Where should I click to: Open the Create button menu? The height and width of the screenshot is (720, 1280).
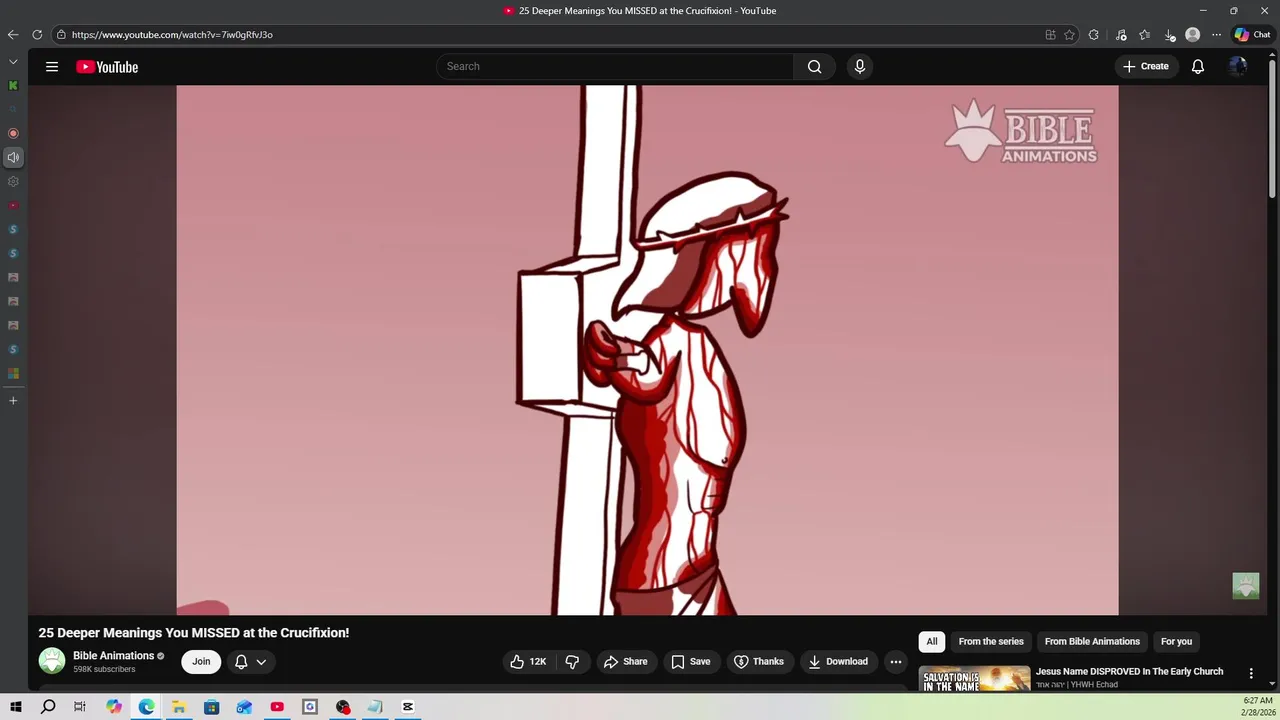click(1146, 67)
